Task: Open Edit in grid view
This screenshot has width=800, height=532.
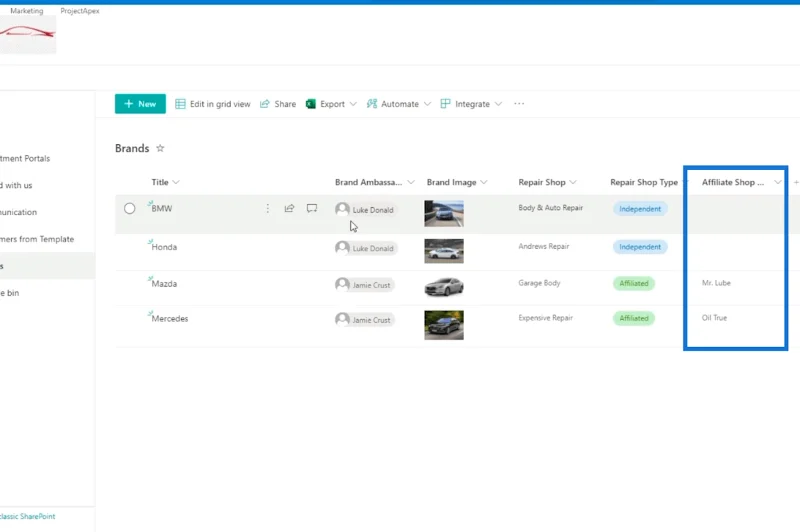Action: pos(213,104)
